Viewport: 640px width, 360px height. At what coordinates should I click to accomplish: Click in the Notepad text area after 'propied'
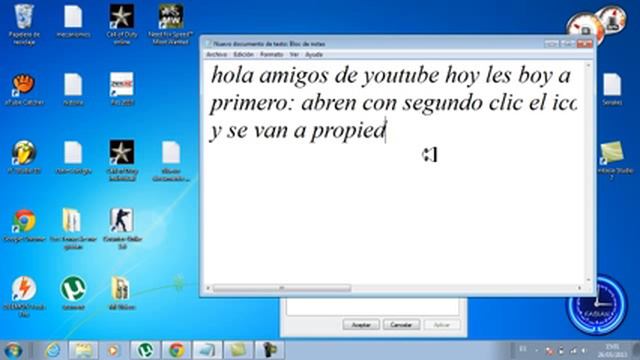[x=388, y=131]
